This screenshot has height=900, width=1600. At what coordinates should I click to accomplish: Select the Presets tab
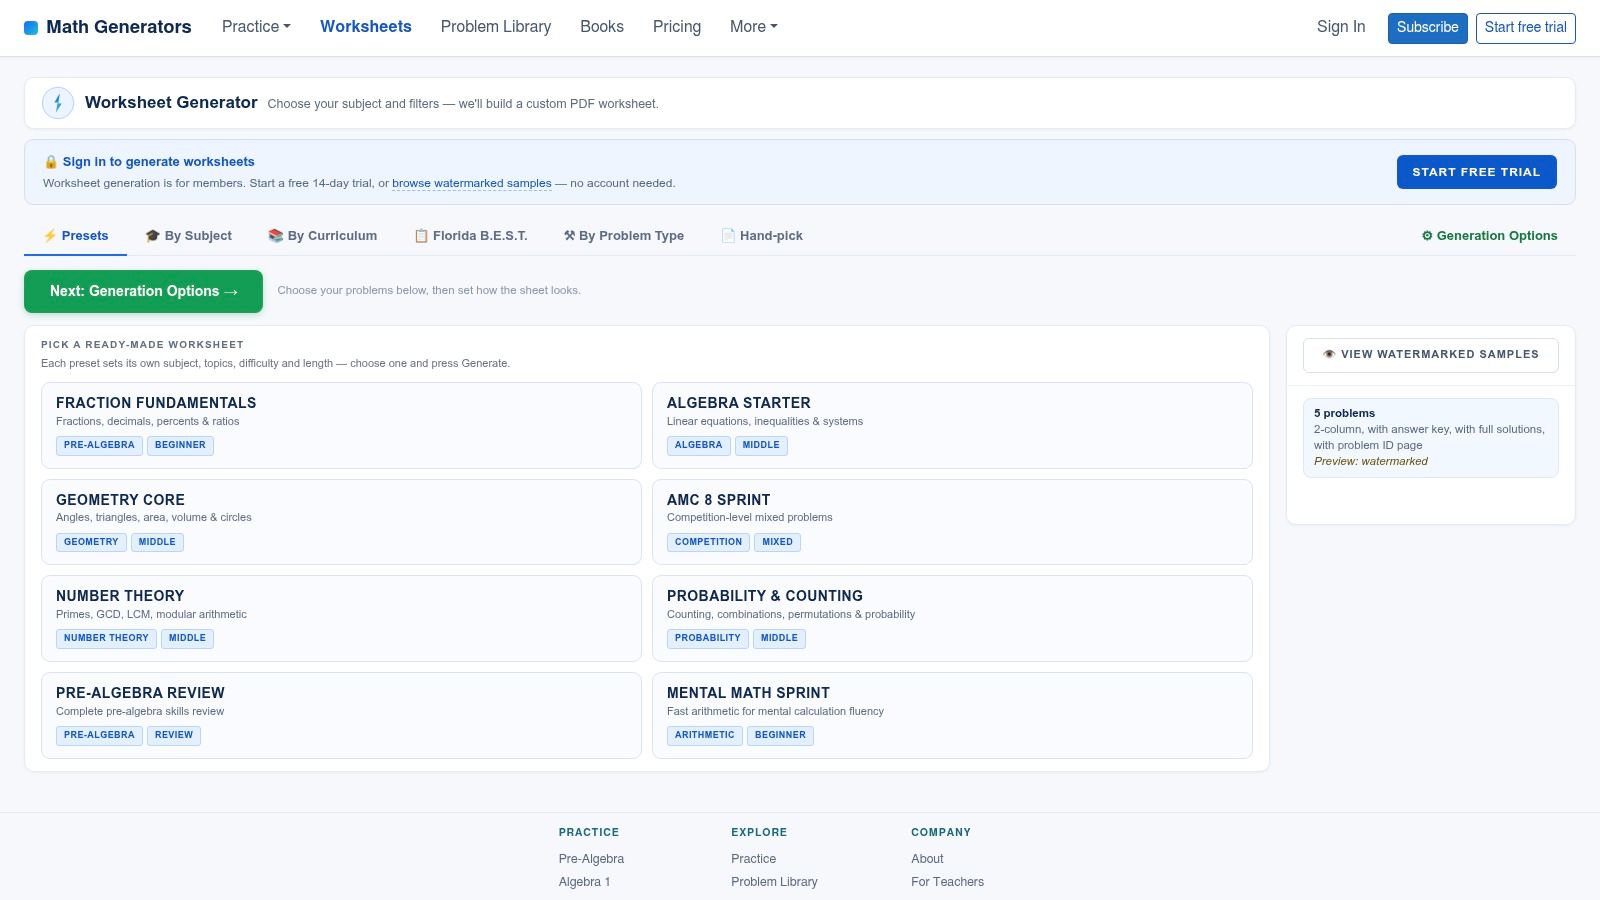click(75, 236)
